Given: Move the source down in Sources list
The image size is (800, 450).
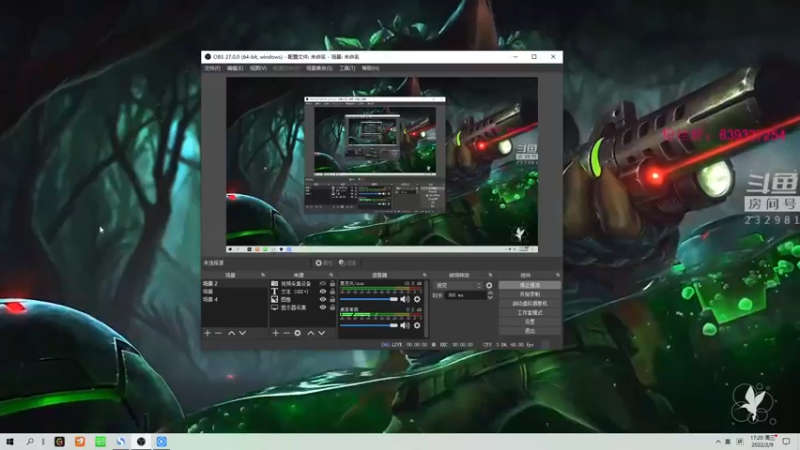Looking at the screenshot, I should [321, 333].
